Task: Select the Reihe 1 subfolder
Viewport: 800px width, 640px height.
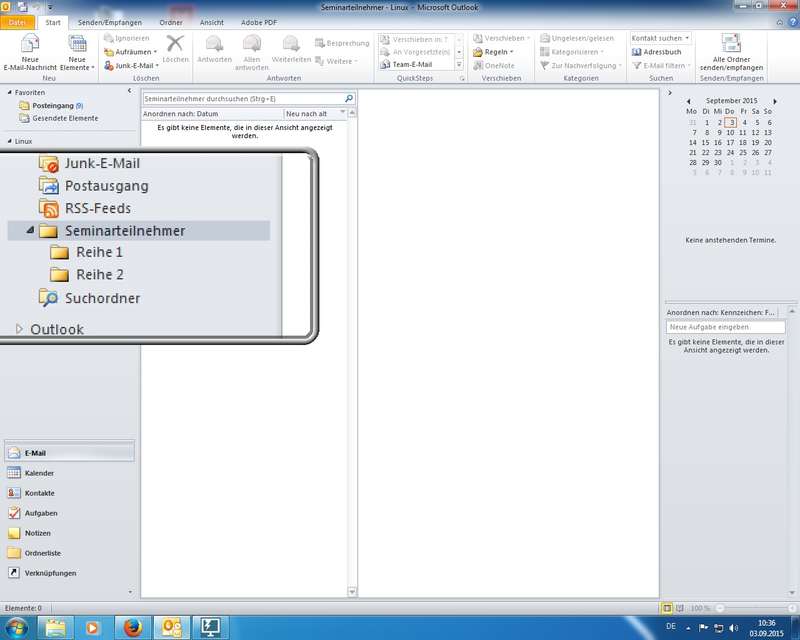Action: pos(99,252)
